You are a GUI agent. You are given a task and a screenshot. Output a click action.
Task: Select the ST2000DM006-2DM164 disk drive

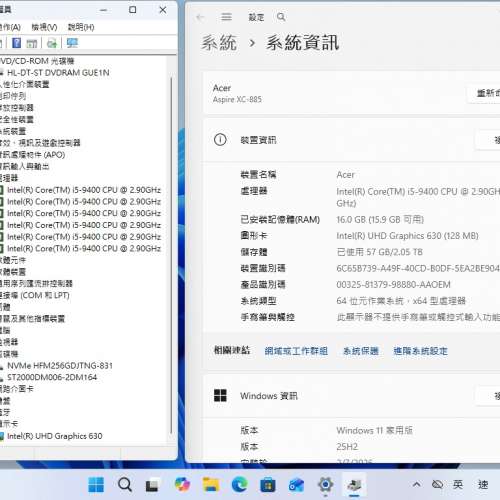(52, 377)
